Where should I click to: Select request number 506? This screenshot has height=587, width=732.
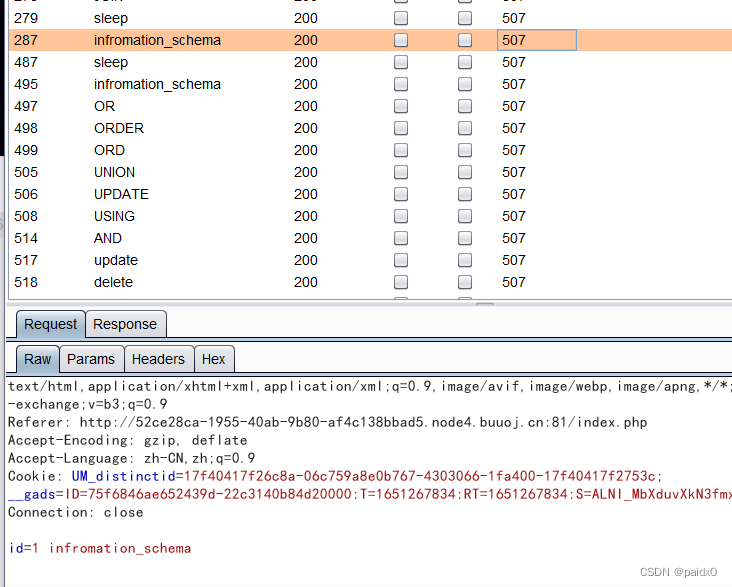(26, 194)
